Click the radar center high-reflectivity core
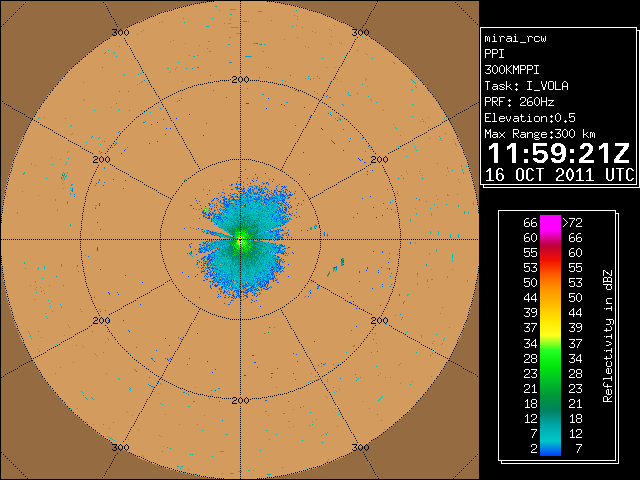The width and height of the screenshot is (640, 480). click(240, 240)
